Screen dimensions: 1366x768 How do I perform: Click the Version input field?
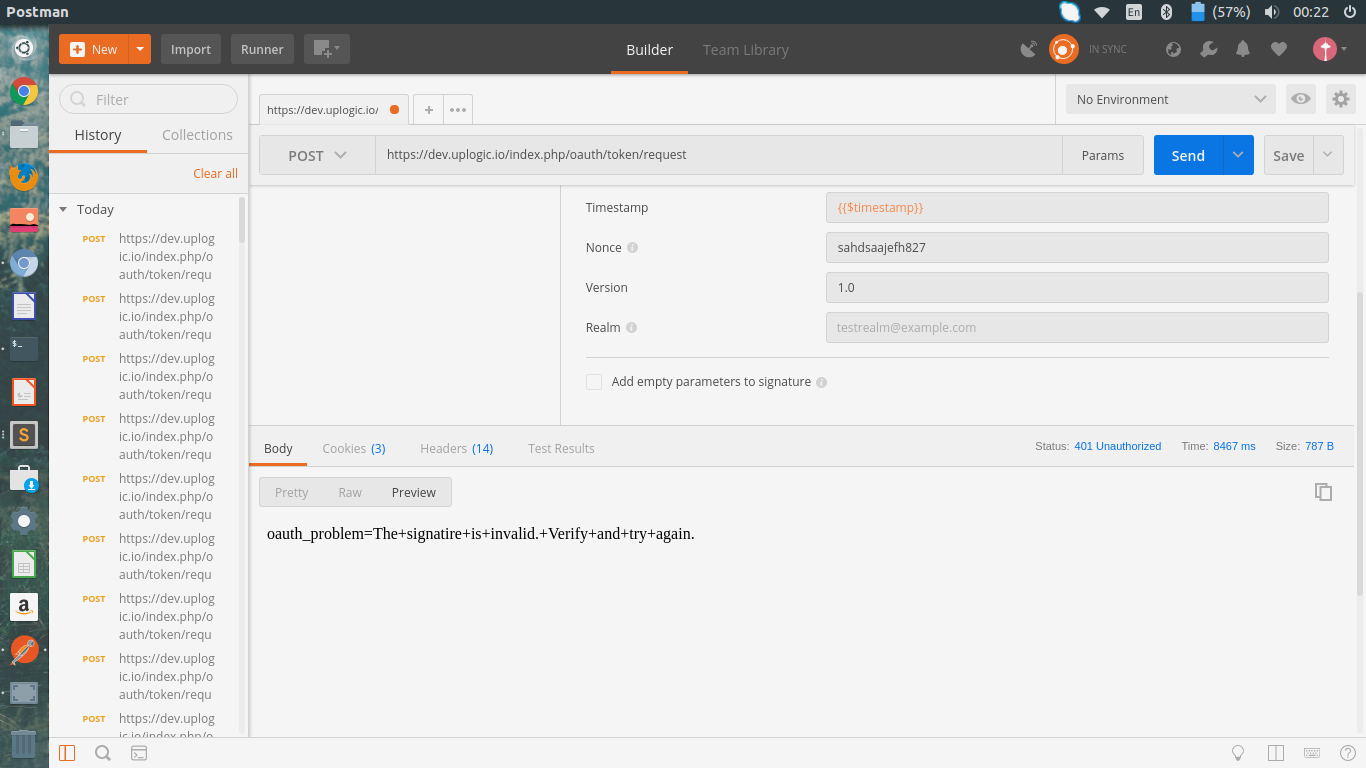[x=1077, y=287]
